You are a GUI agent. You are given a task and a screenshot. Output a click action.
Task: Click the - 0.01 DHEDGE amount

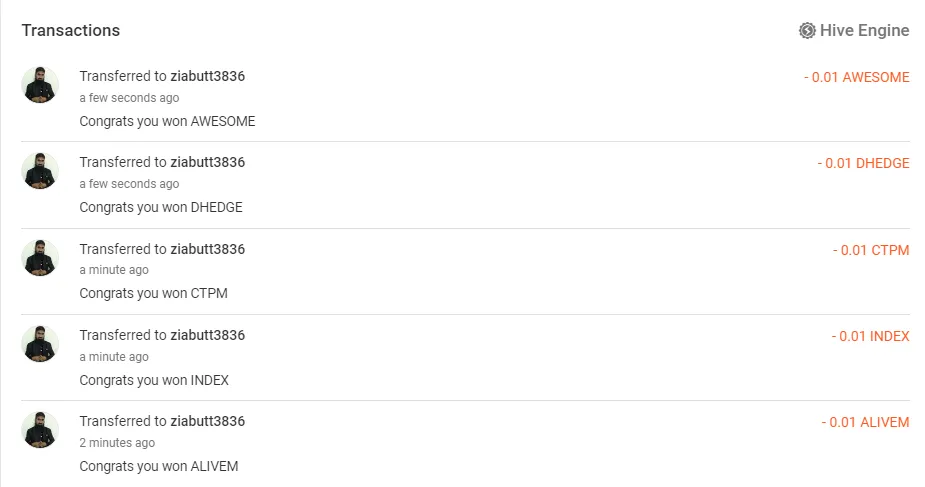click(x=864, y=163)
